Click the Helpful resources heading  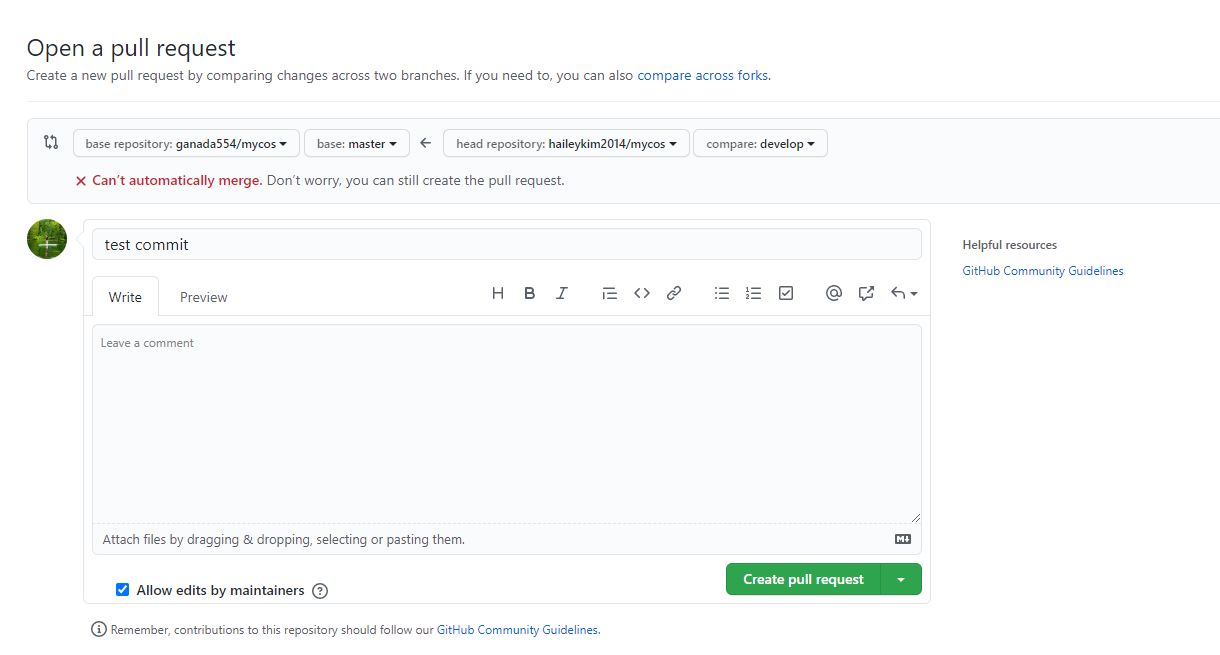(x=1009, y=245)
